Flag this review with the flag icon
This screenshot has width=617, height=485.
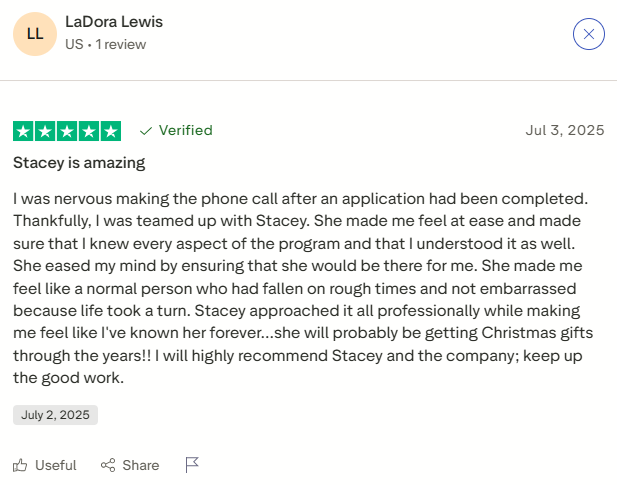(193, 465)
